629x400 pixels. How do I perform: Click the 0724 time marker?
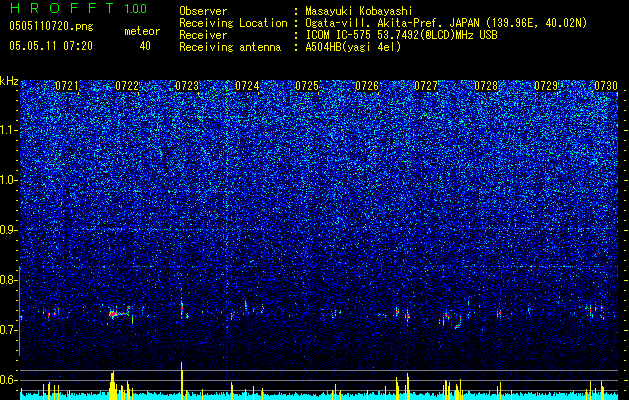[x=247, y=86]
